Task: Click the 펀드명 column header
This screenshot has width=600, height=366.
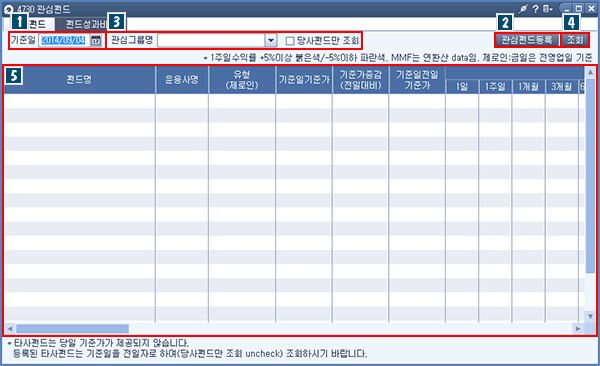Action: click(x=80, y=80)
